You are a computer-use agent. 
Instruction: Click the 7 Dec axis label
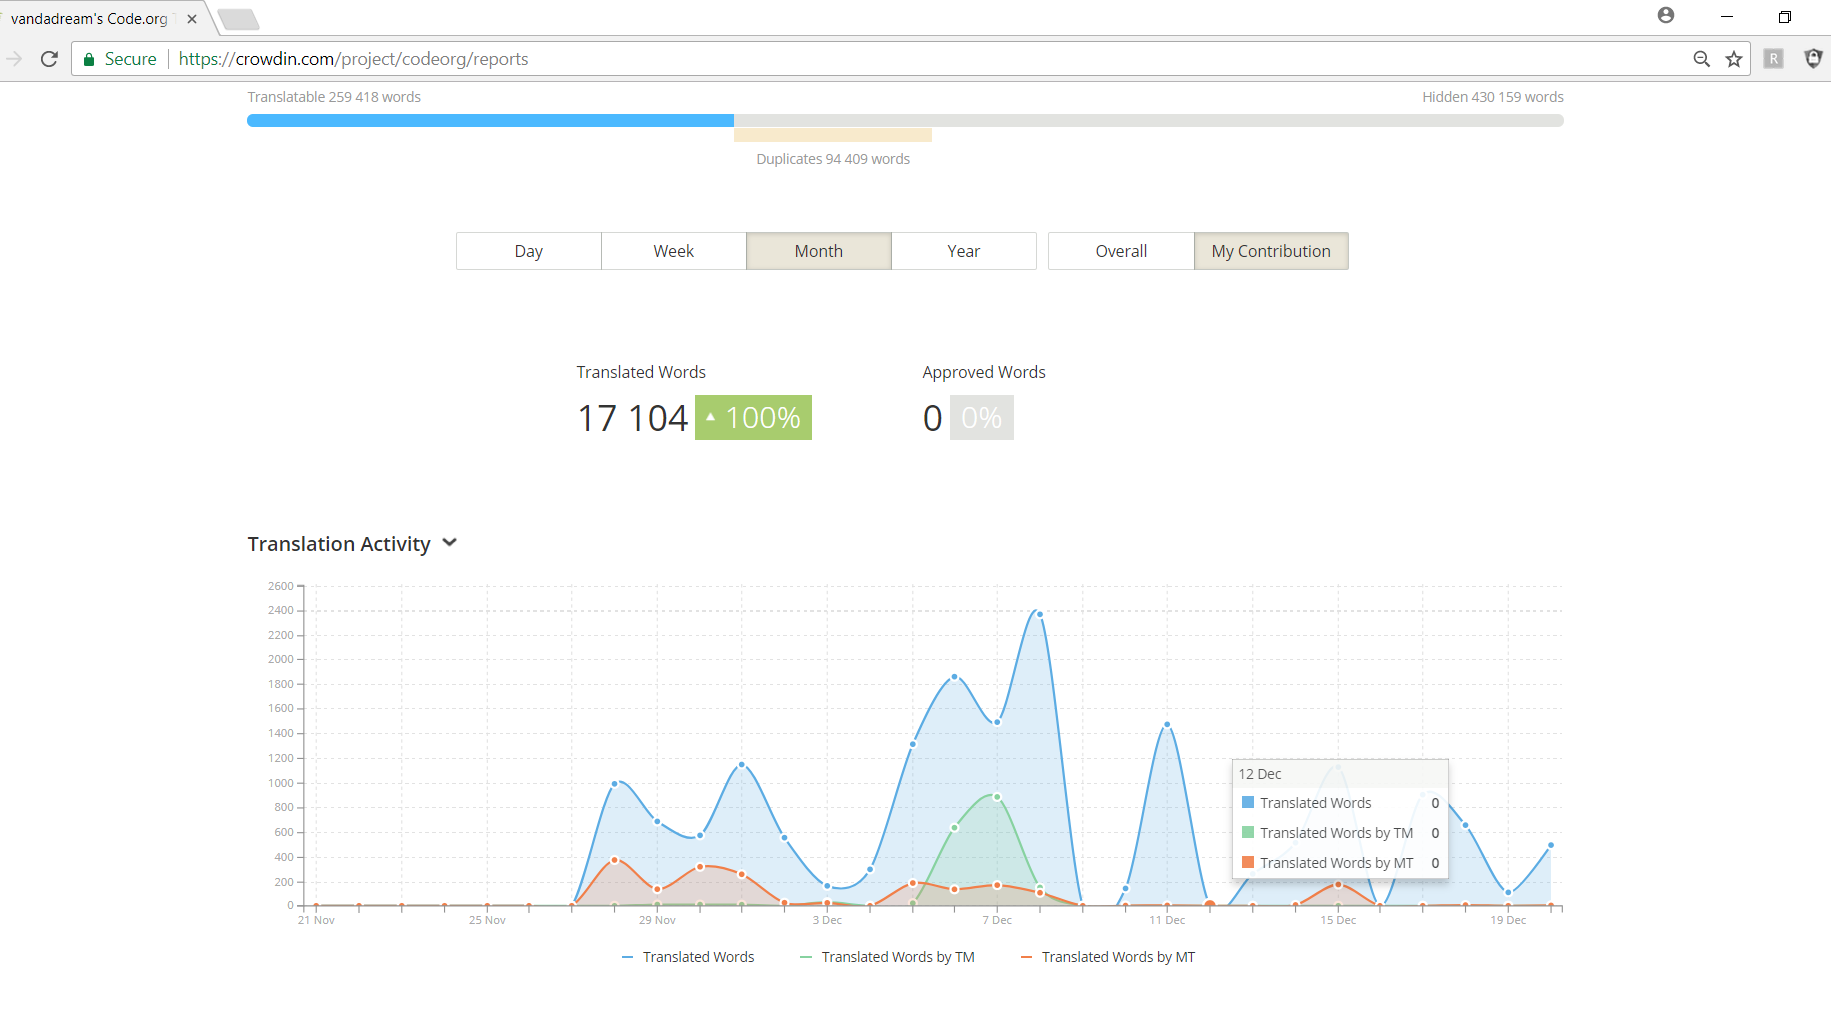tap(997, 920)
